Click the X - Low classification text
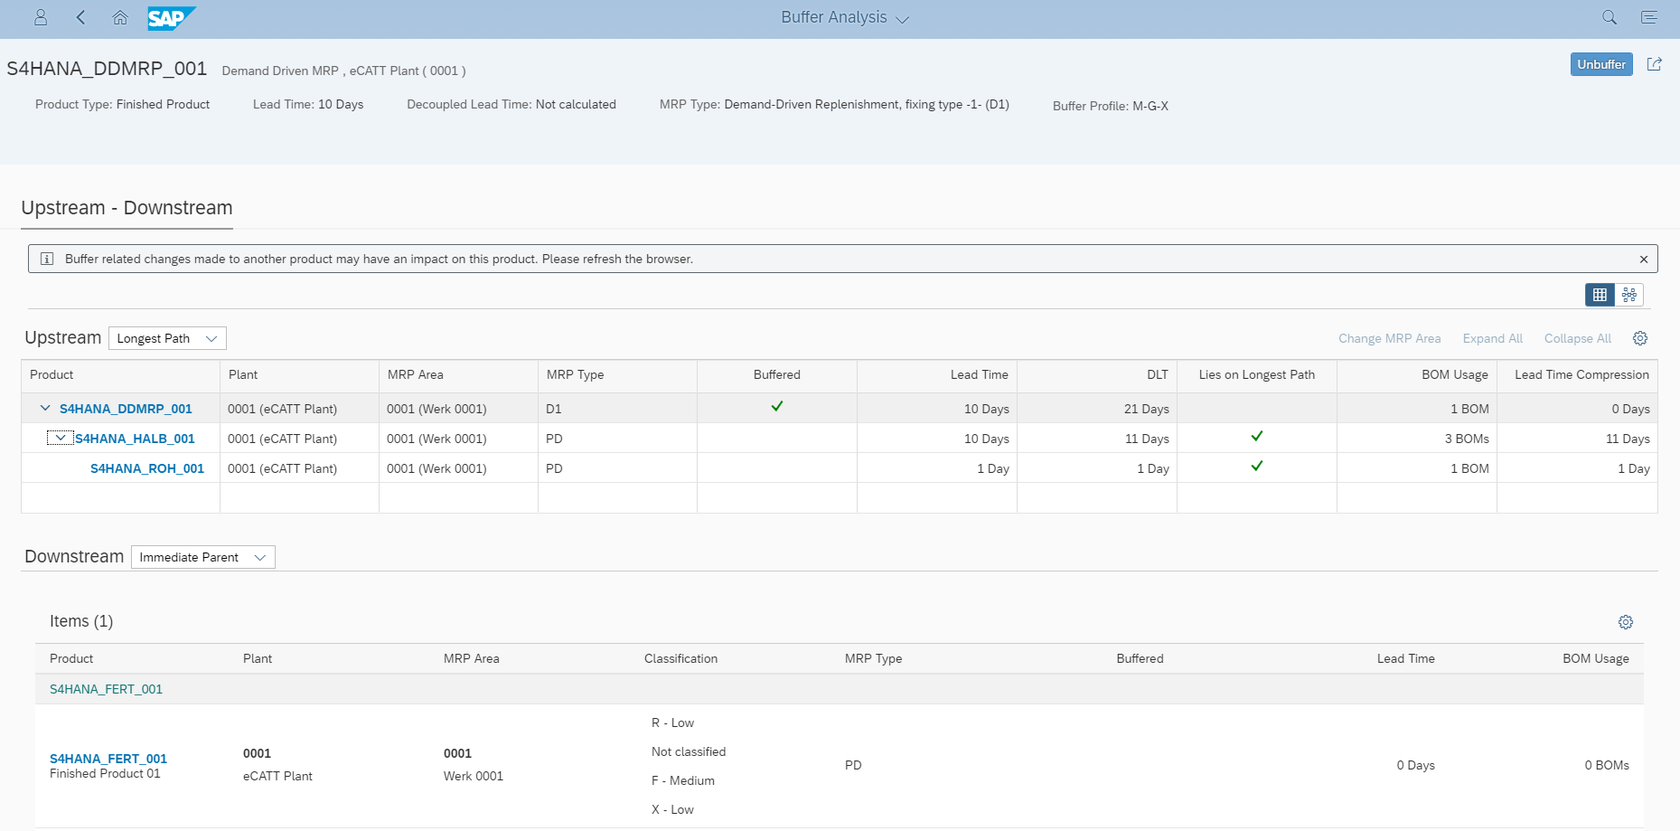This screenshot has width=1680, height=831. pos(672,810)
